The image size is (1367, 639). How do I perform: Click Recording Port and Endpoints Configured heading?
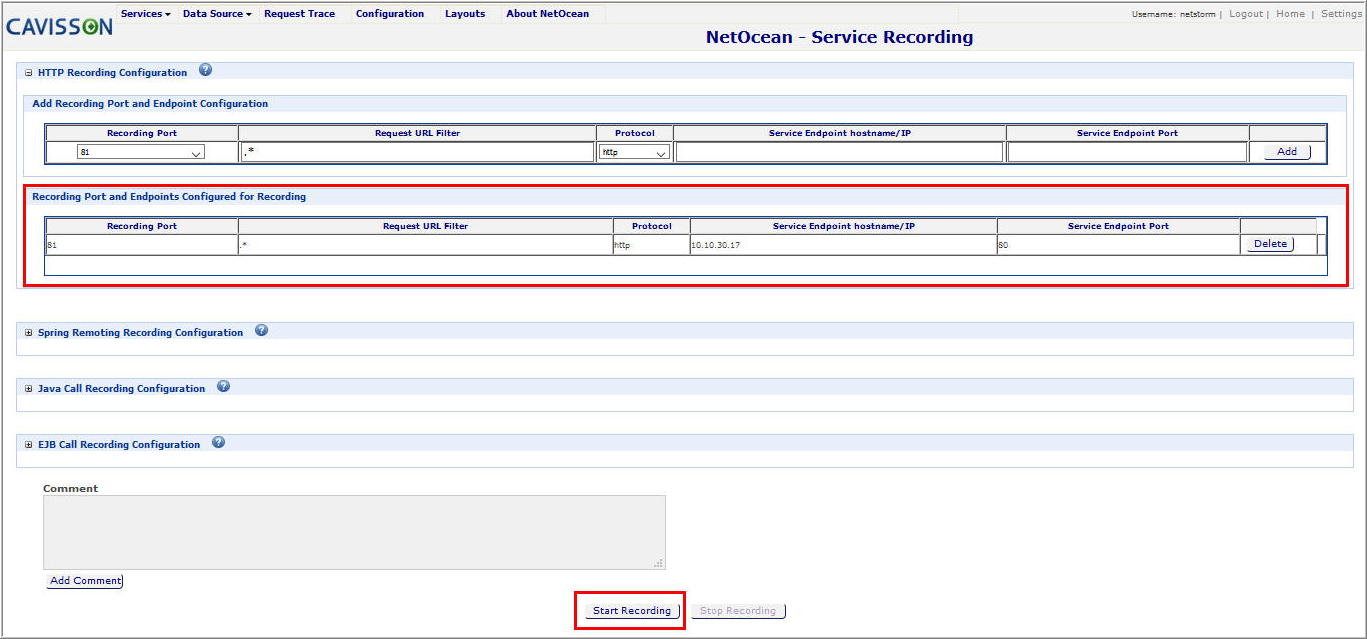pos(169,197)
